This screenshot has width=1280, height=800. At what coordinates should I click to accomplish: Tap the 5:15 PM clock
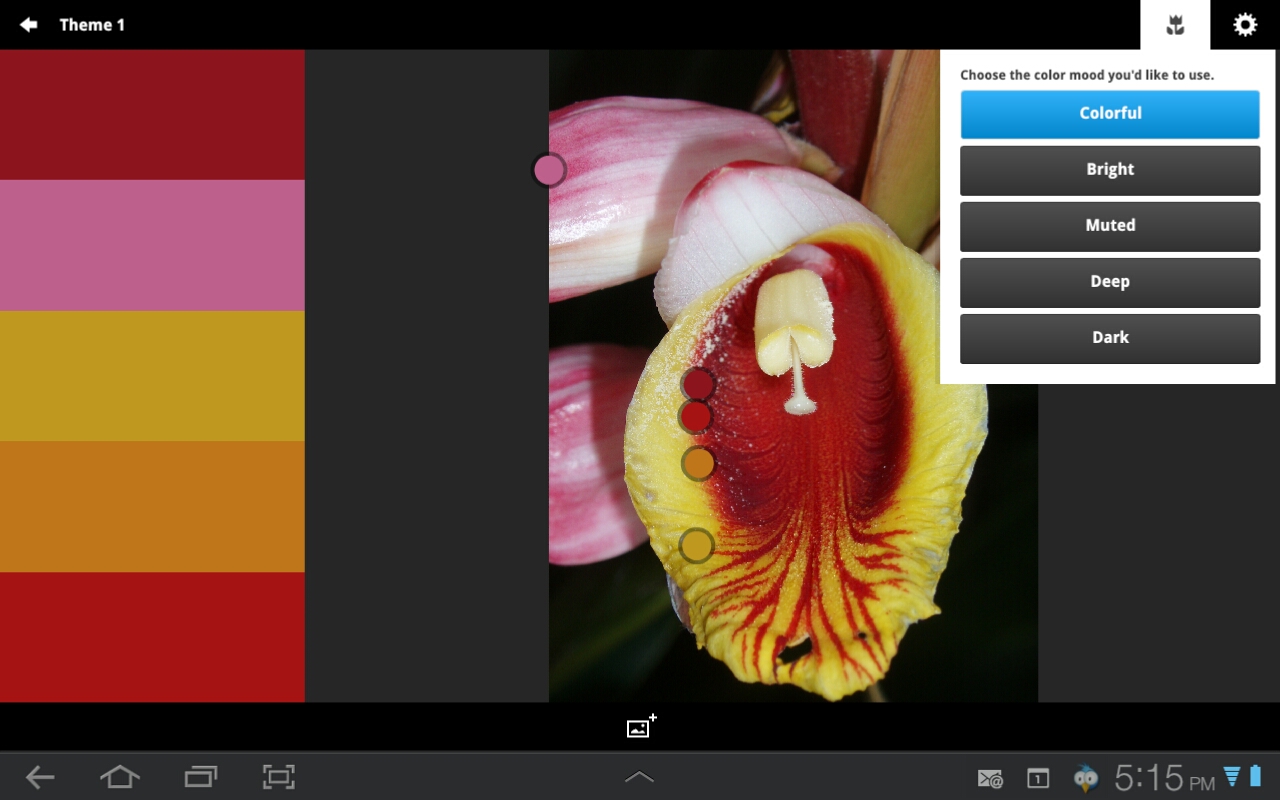(x=1165, y=778)
